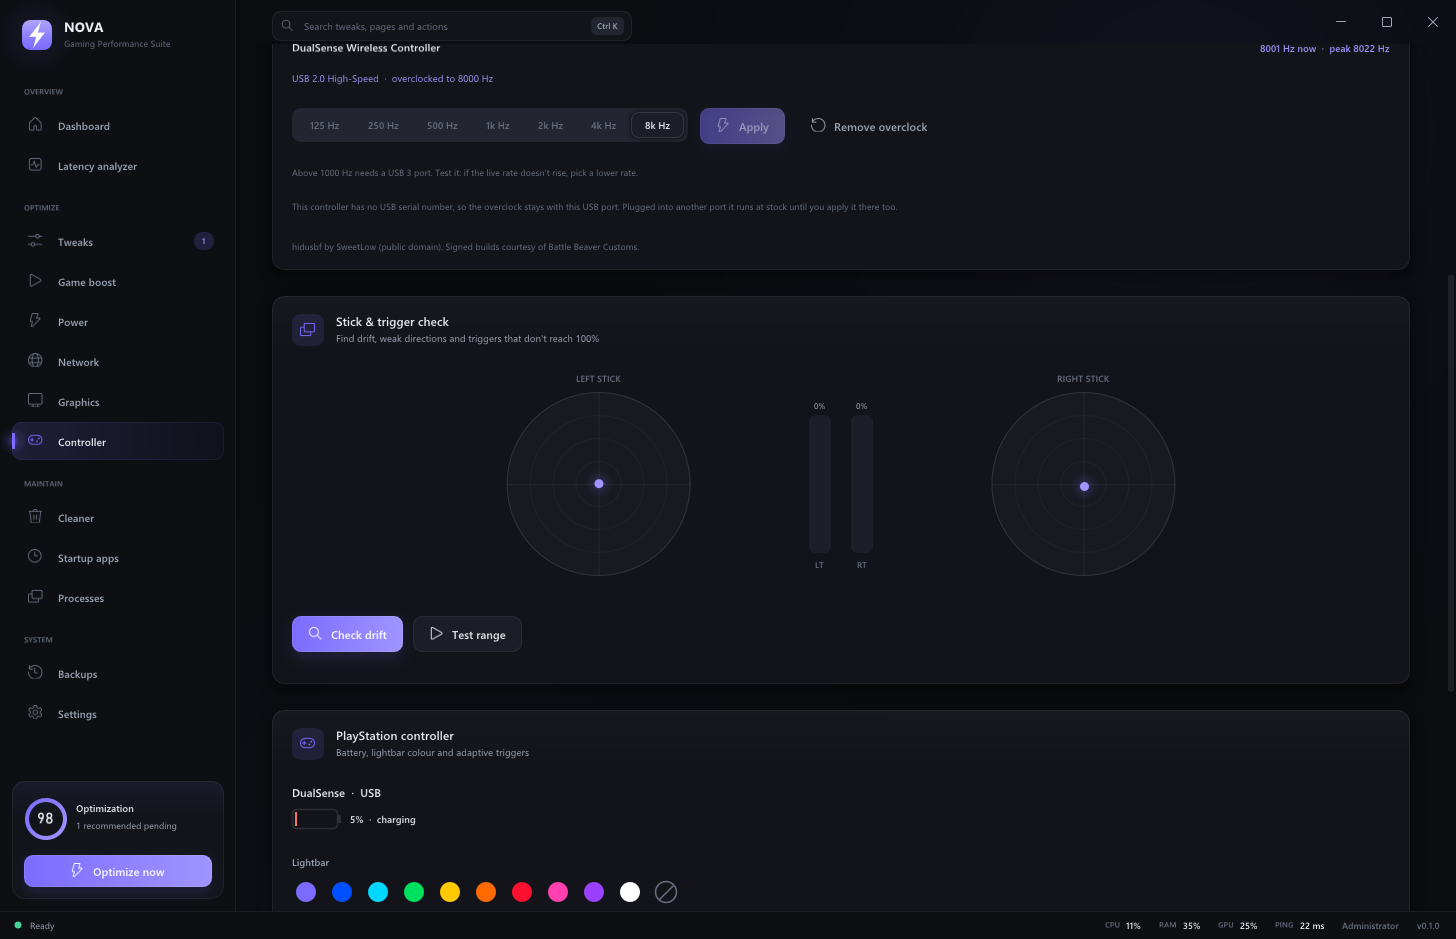Click the RAM 35% status entry

pos(1179,926)
